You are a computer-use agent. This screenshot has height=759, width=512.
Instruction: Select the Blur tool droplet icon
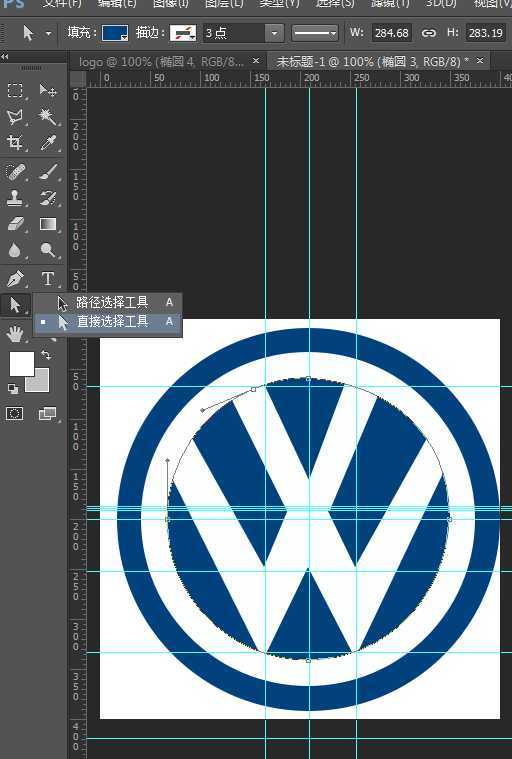[x=15, y=250]
